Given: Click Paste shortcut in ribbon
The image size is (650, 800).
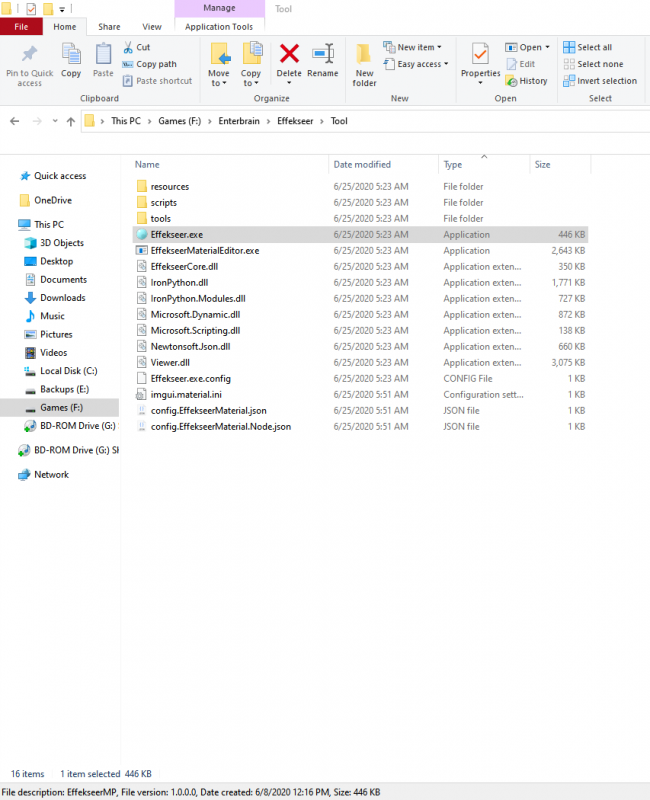Looking at the screenshot, I should tap(157, 81).
